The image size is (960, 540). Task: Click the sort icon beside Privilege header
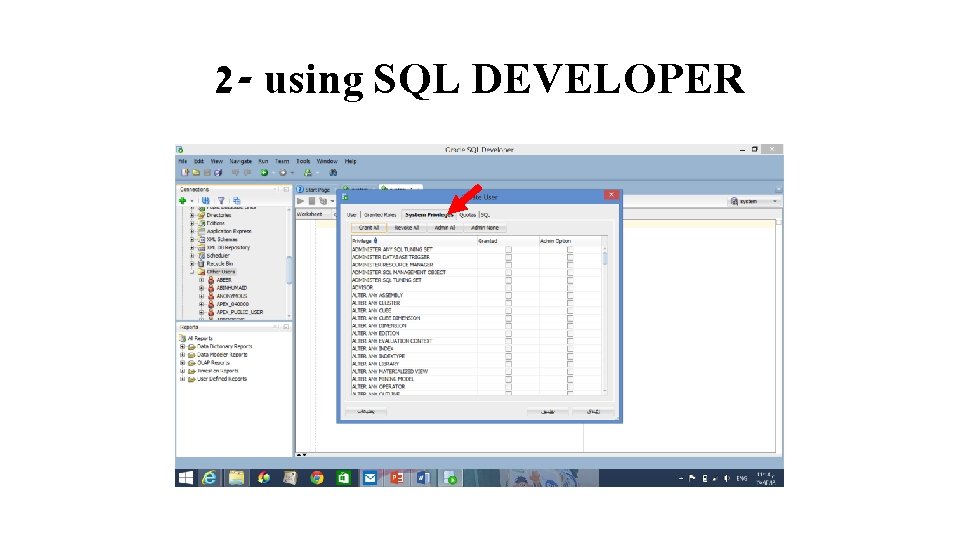375,241
